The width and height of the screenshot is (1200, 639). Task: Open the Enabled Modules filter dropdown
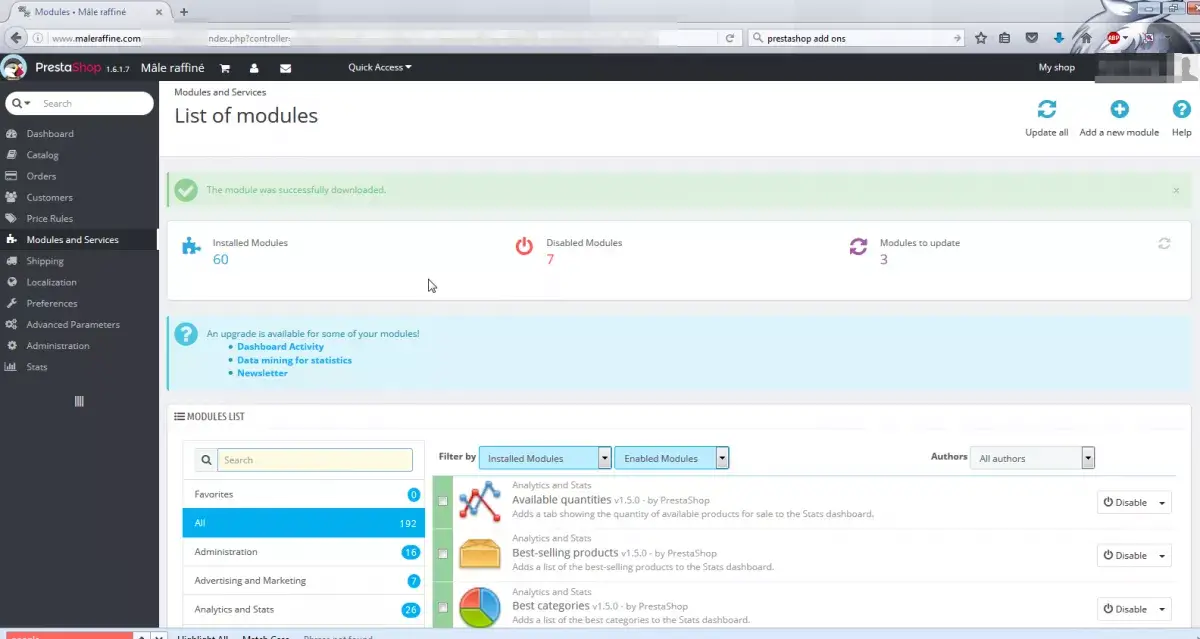pyautogui.click(x=672, y=458)
